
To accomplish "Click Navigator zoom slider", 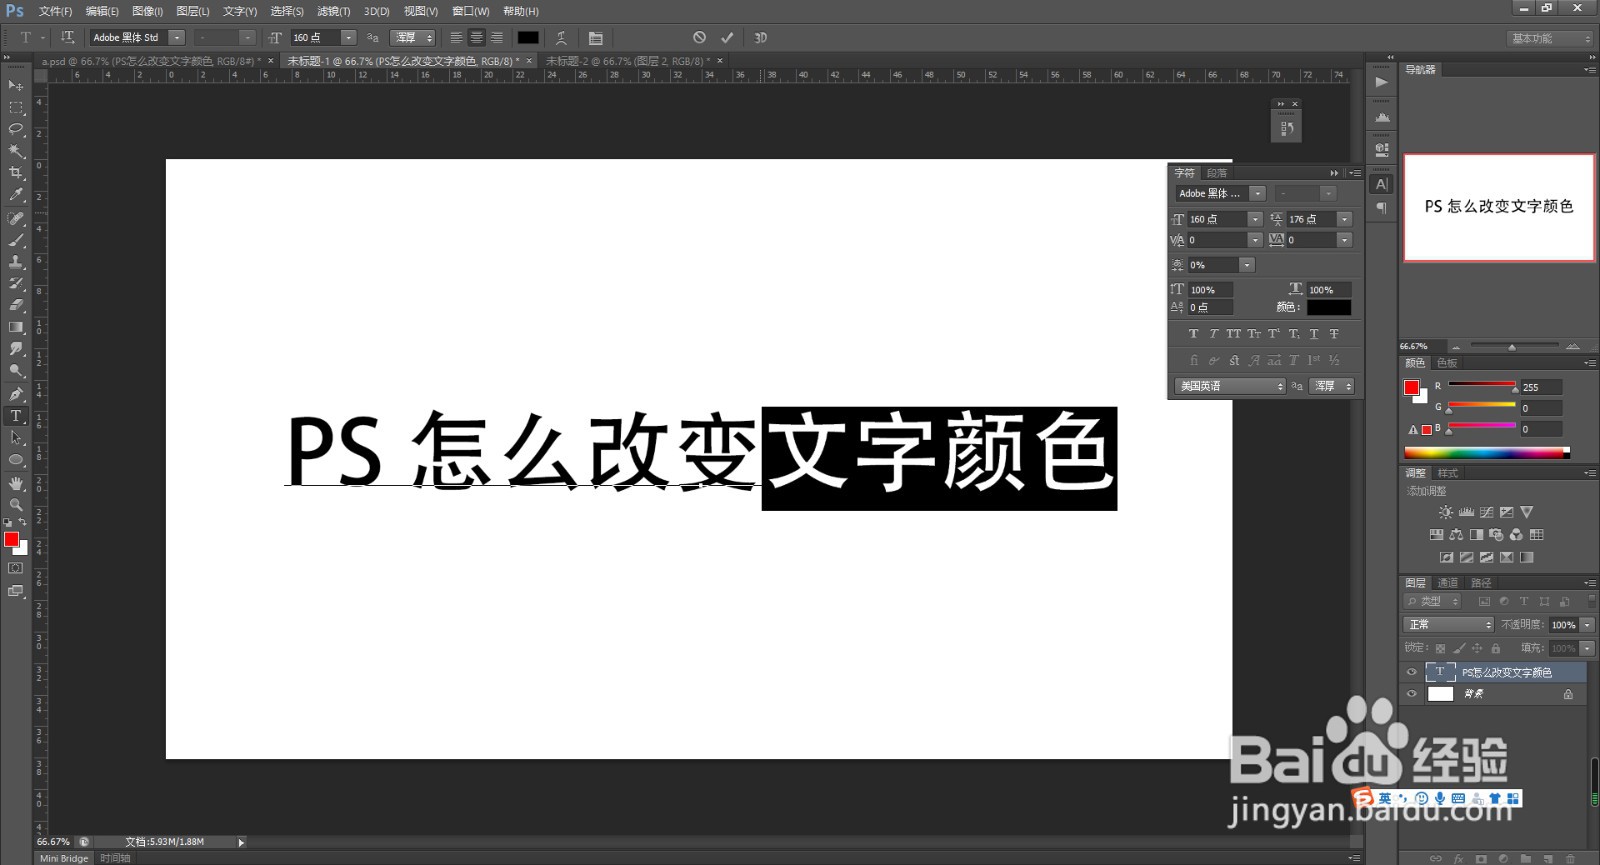I will pyautogui.click(x=1511, y=346).
